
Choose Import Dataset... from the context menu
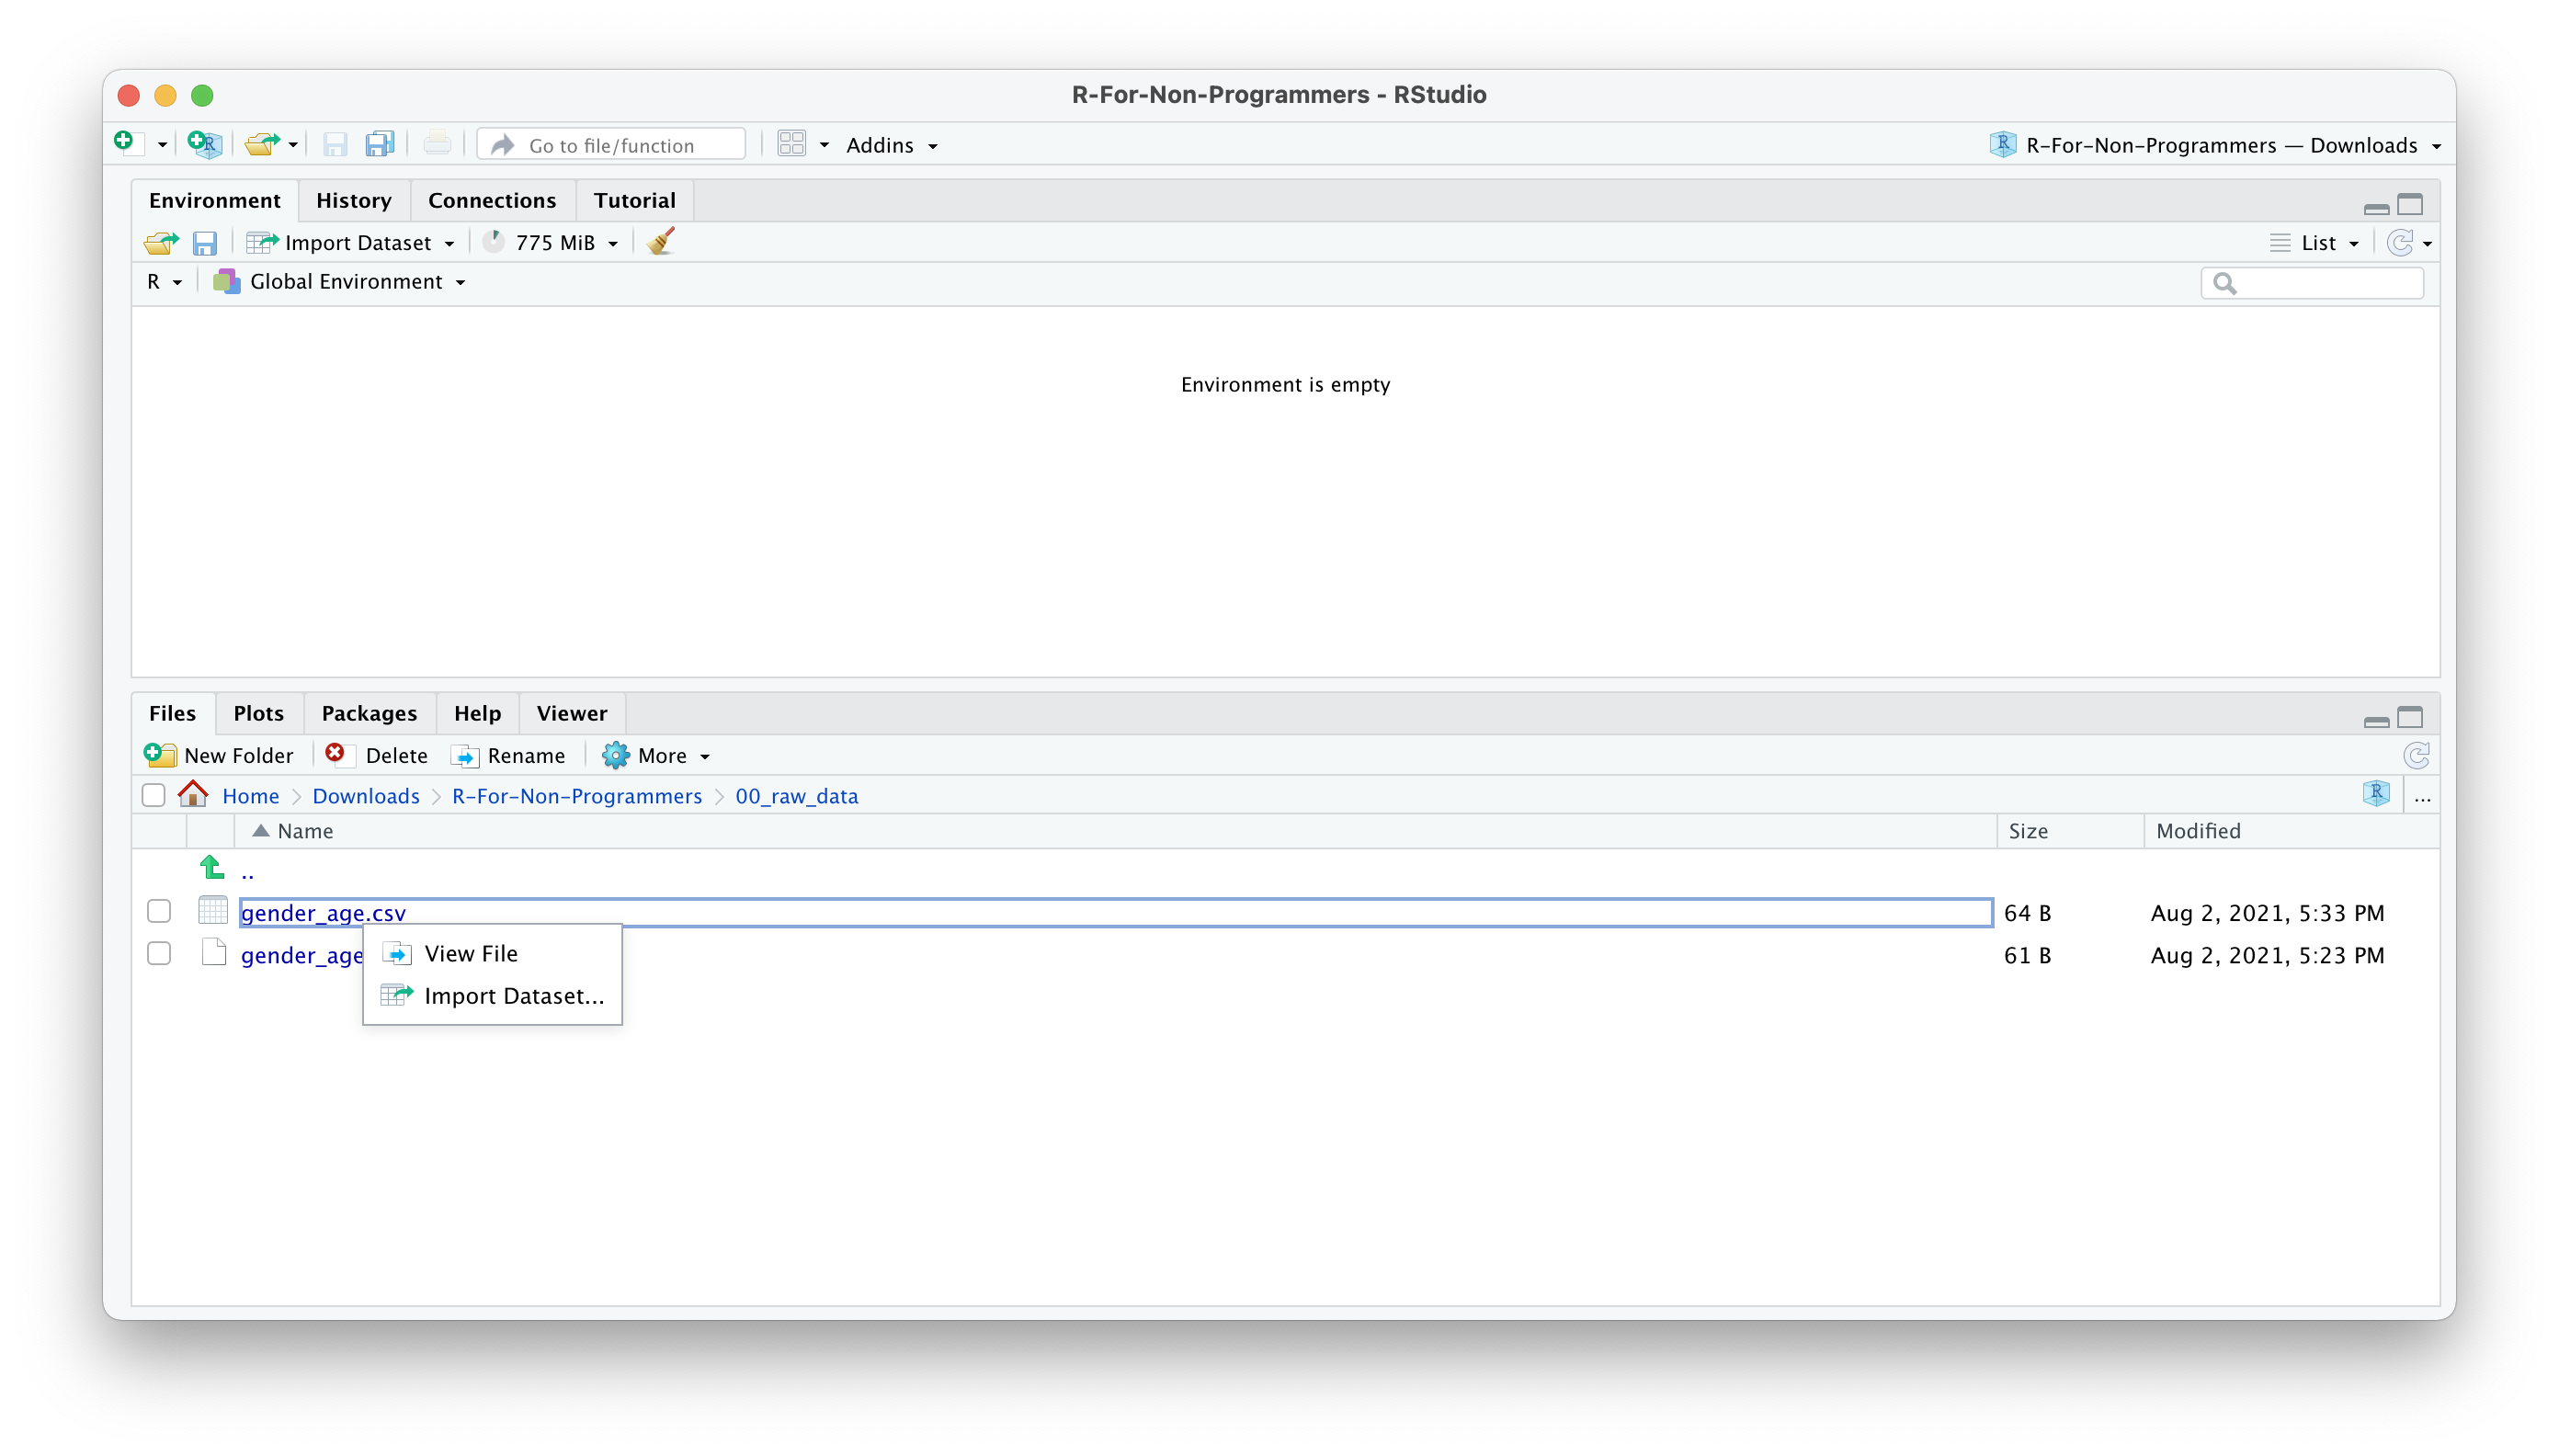click(513, 996)
